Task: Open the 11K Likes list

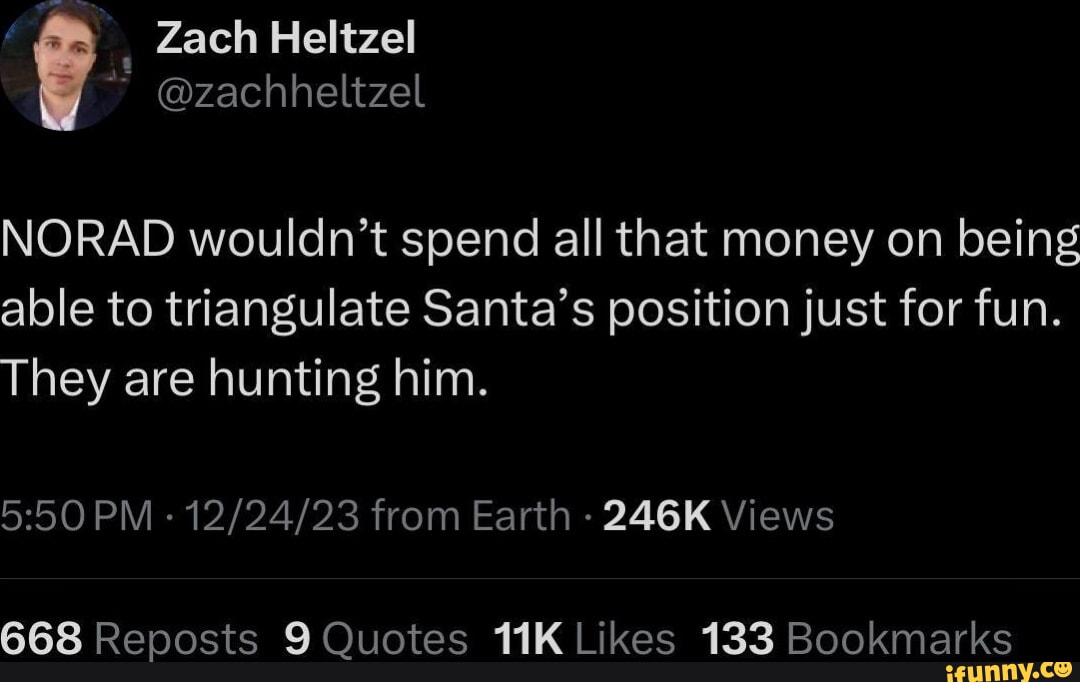Action: coord(585,639)
